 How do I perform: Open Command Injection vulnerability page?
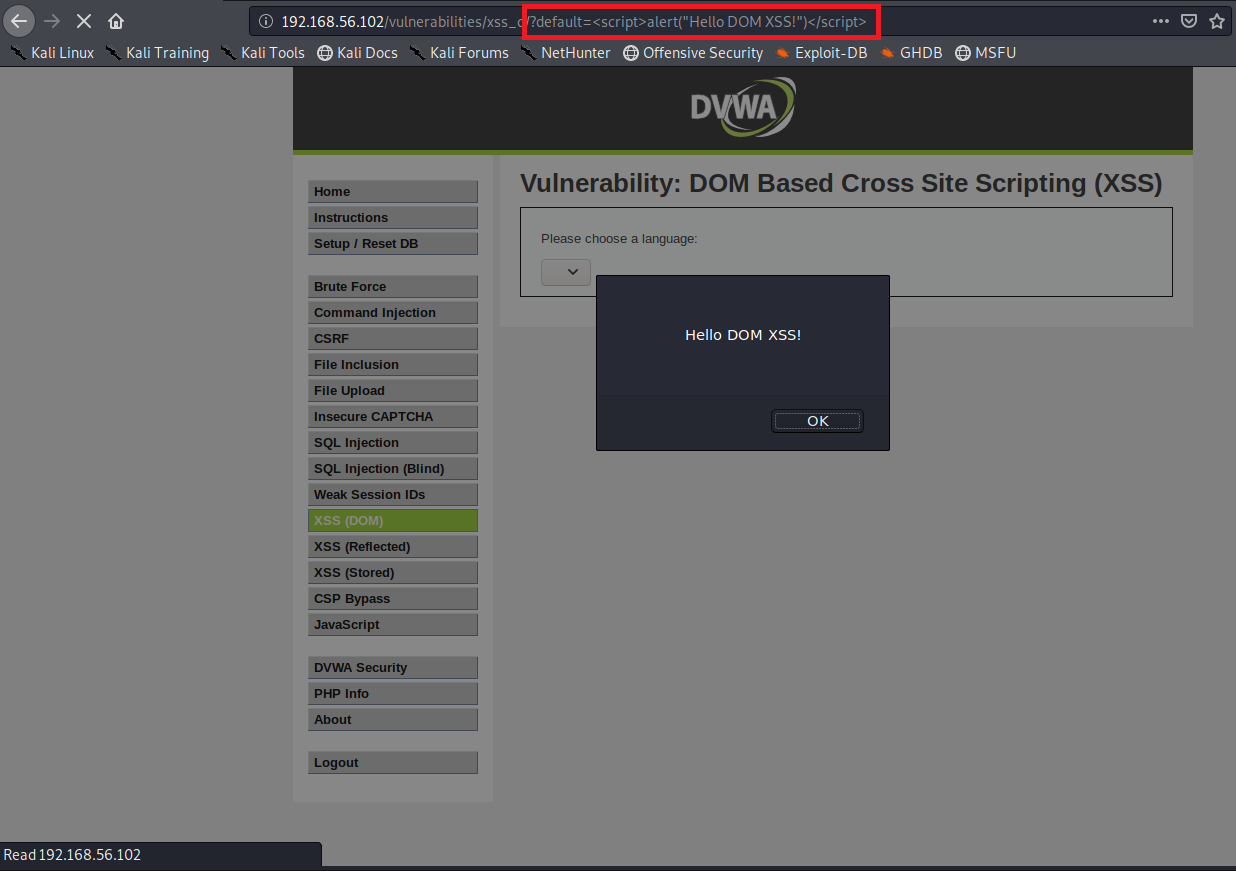click(392, 313)
